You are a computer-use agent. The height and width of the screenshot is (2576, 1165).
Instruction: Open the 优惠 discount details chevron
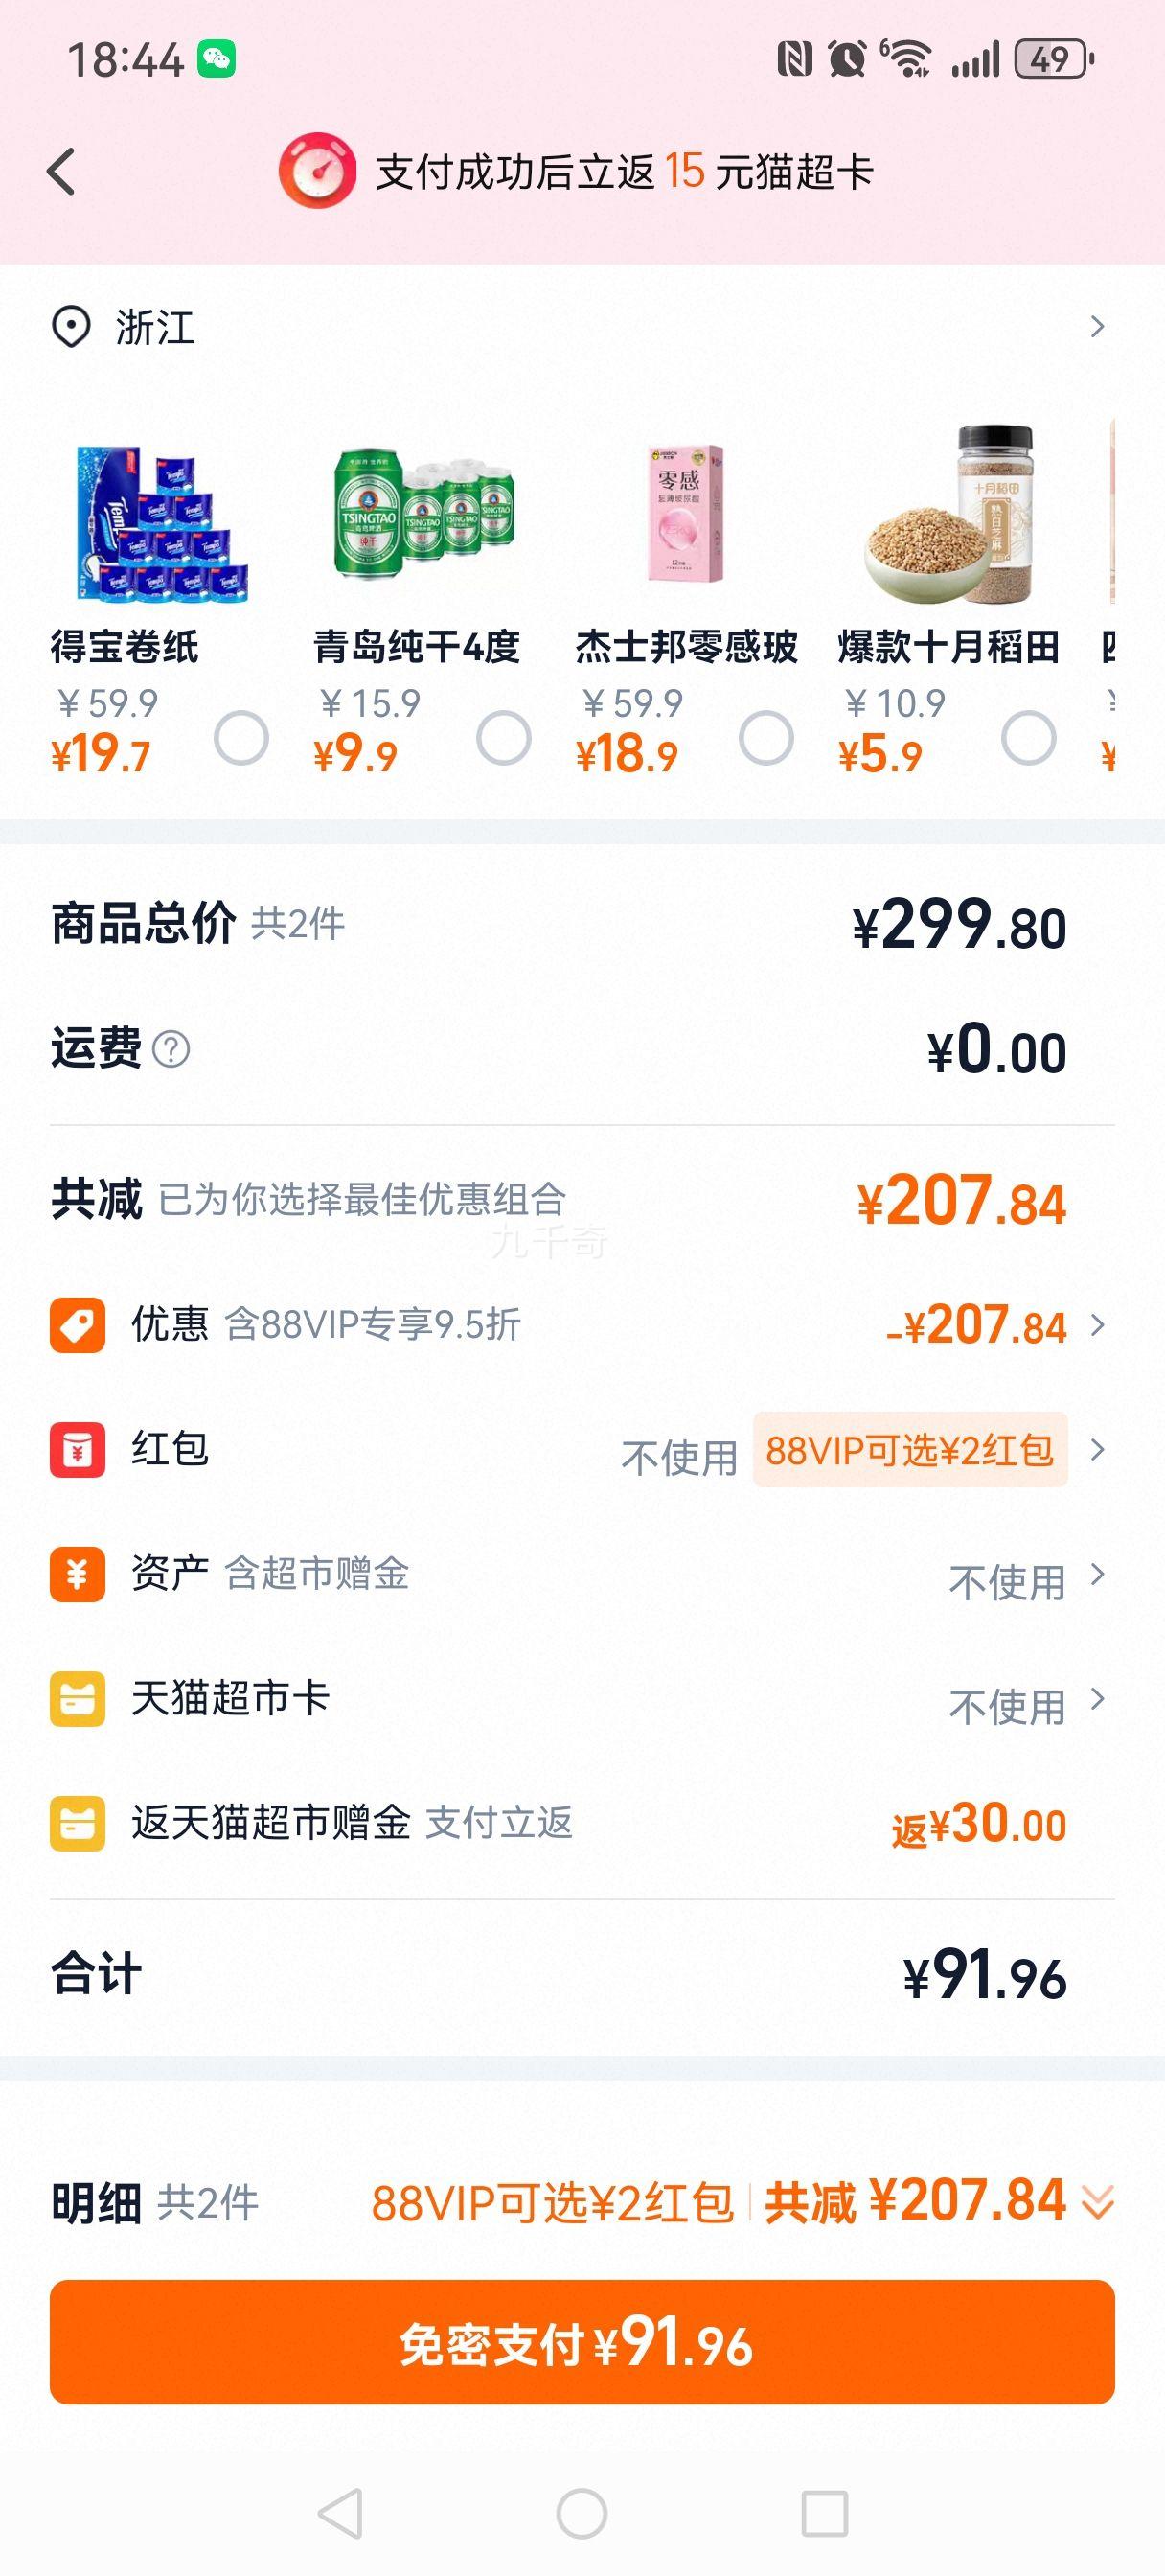click(x=1098, y=1325)
